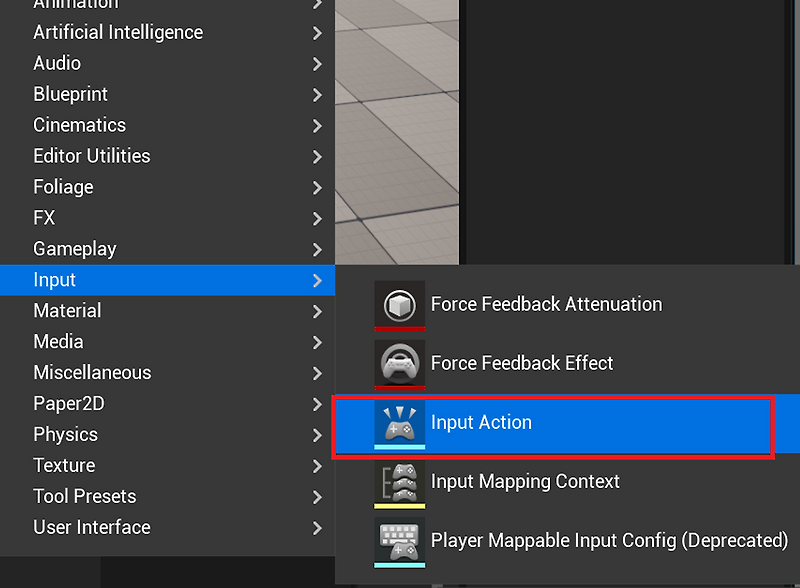Click the Player Mappable Input Config keyboard icon
Screen dimensions: 800x588
coord(397,540)
